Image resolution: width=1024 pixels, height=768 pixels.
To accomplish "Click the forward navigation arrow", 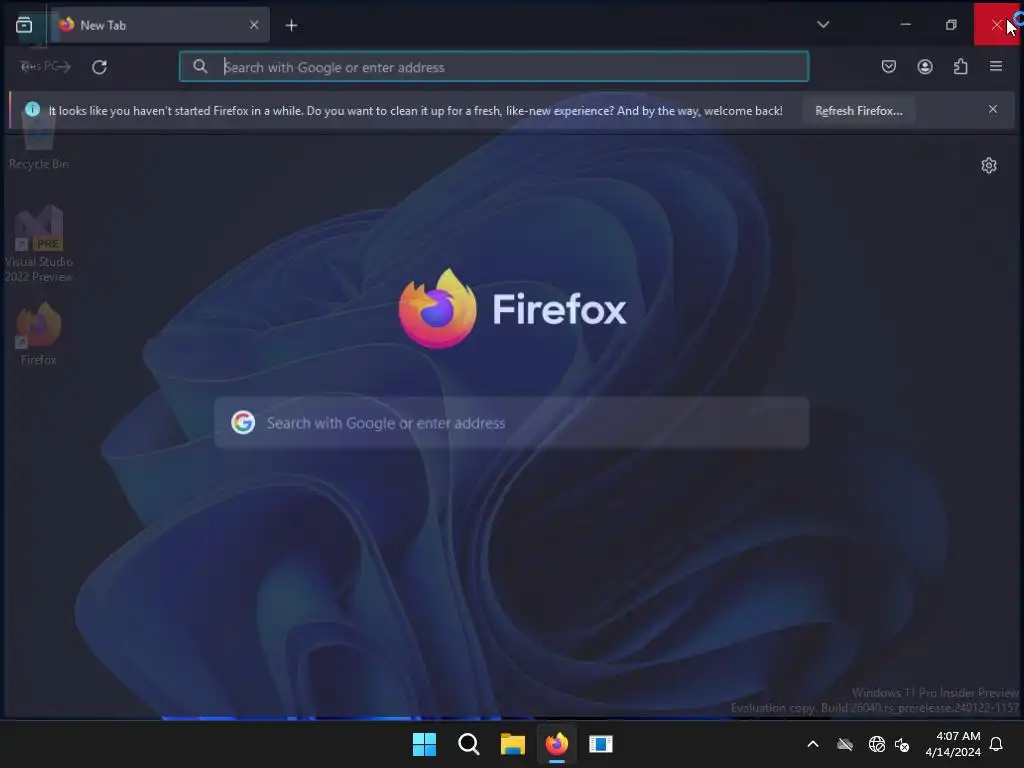I will pos(62,67).
